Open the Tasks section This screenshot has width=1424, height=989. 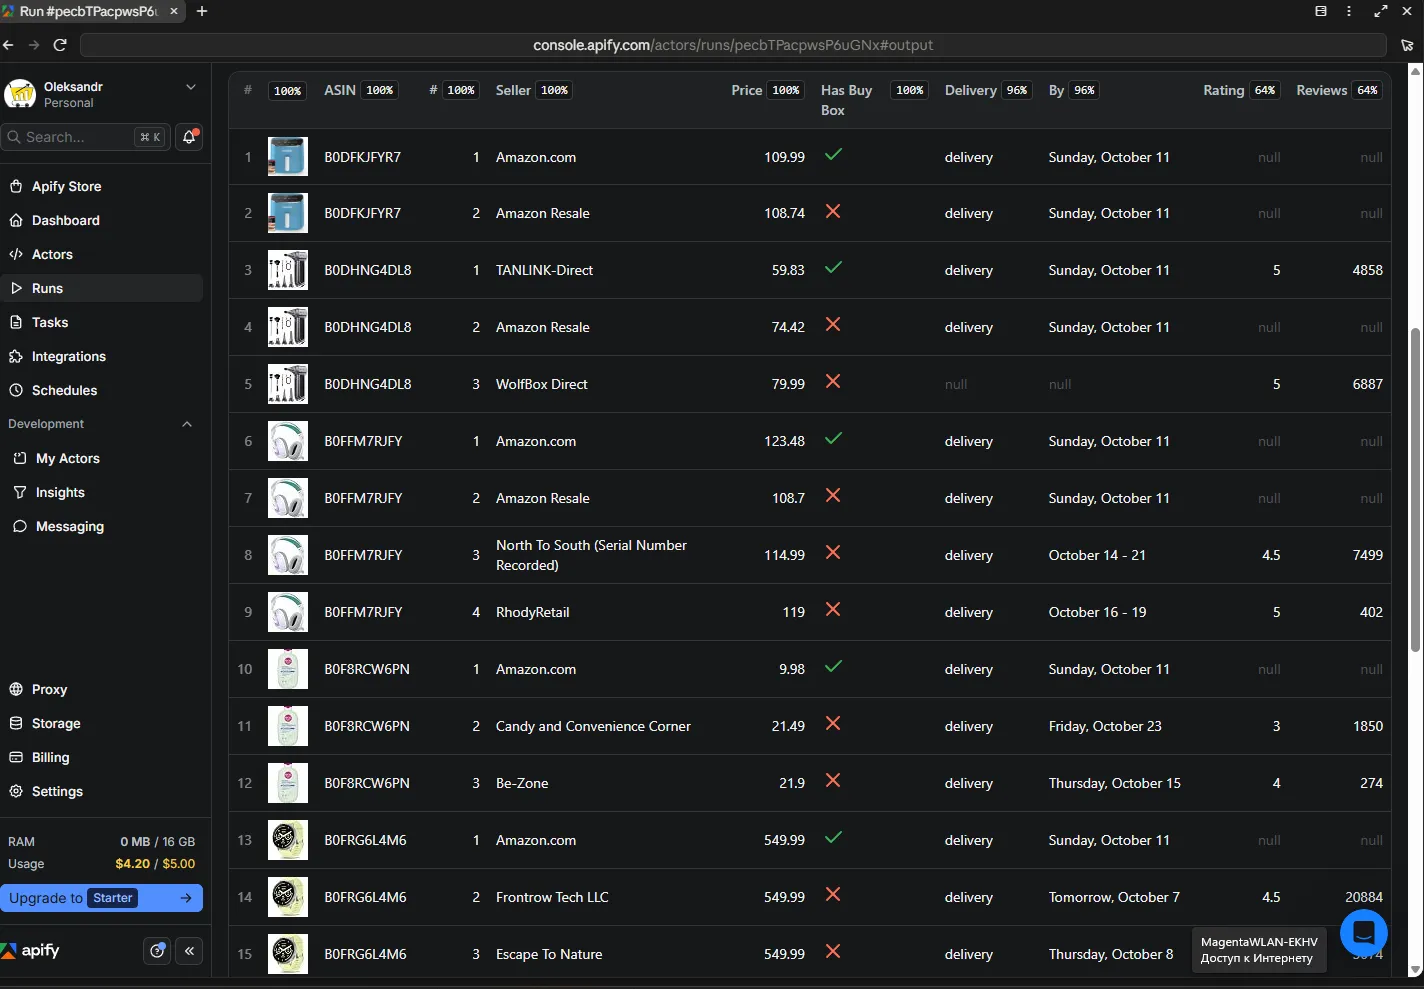[50, 322]
